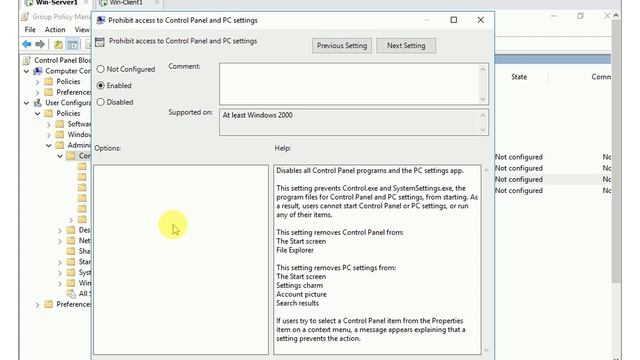Expand Preferences under Computer Configuration
Viewport: 640px width, 360px height.
coord(38,92)
